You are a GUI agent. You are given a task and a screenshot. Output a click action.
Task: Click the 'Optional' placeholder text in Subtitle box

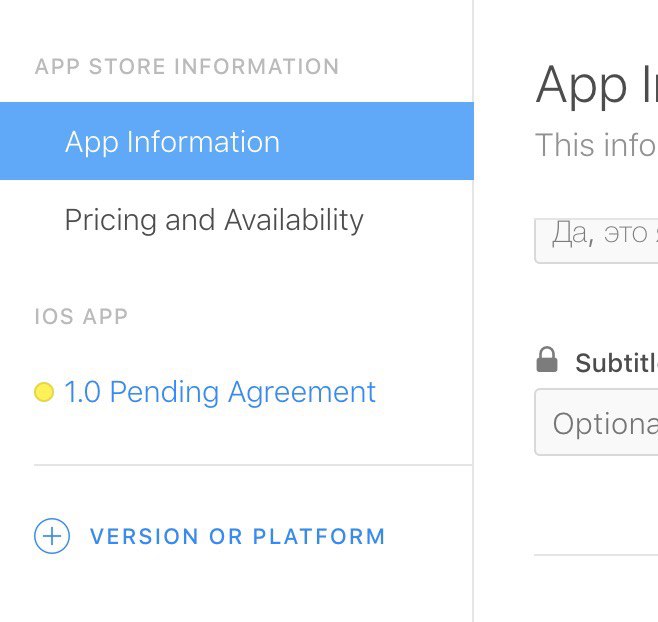(605, 424)
